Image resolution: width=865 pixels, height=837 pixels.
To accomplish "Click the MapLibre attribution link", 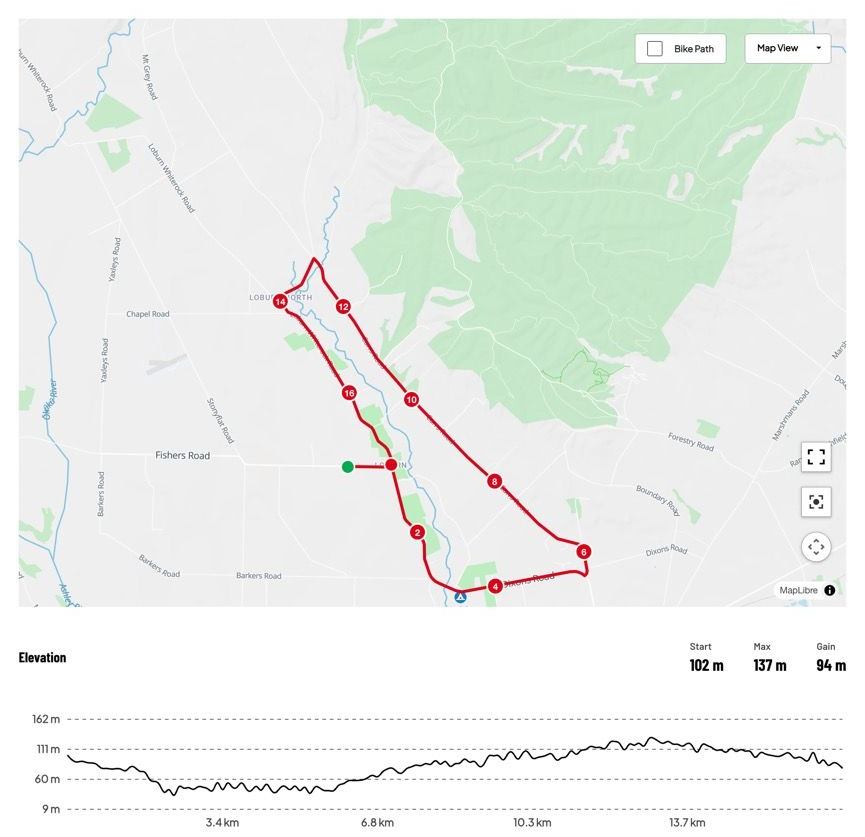I will [798, 591].
